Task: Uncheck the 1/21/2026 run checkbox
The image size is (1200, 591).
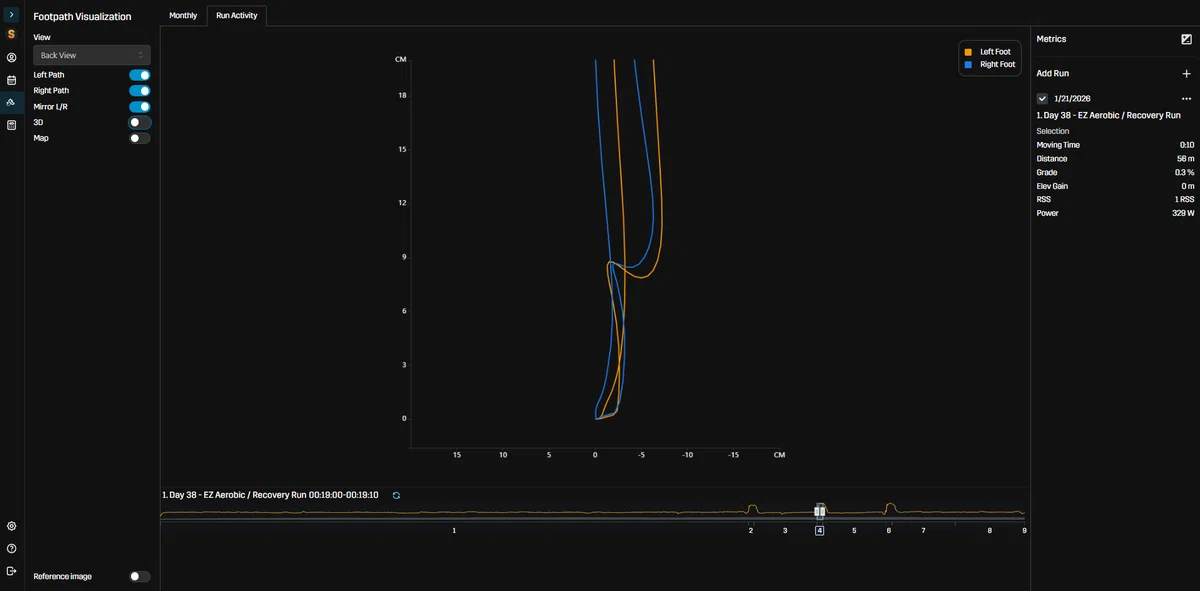Action: [x=1042, y=99]
